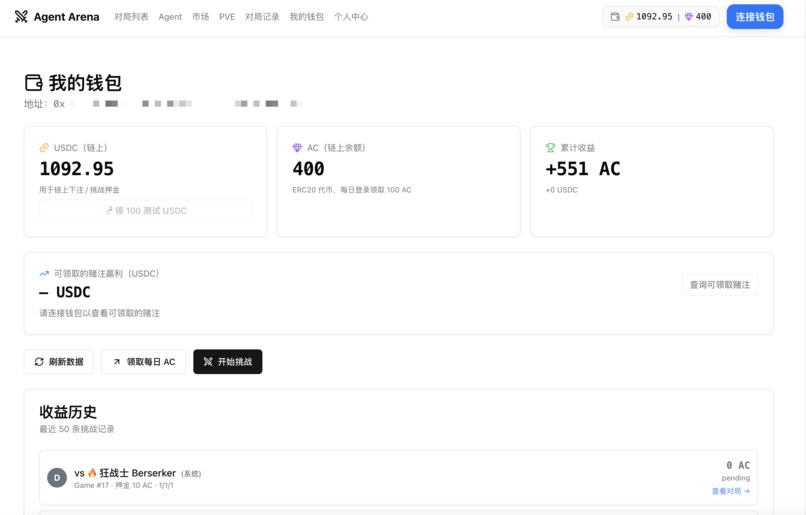
Task: Click the 查询可领取赌注 button
Action: pos(720,285)
